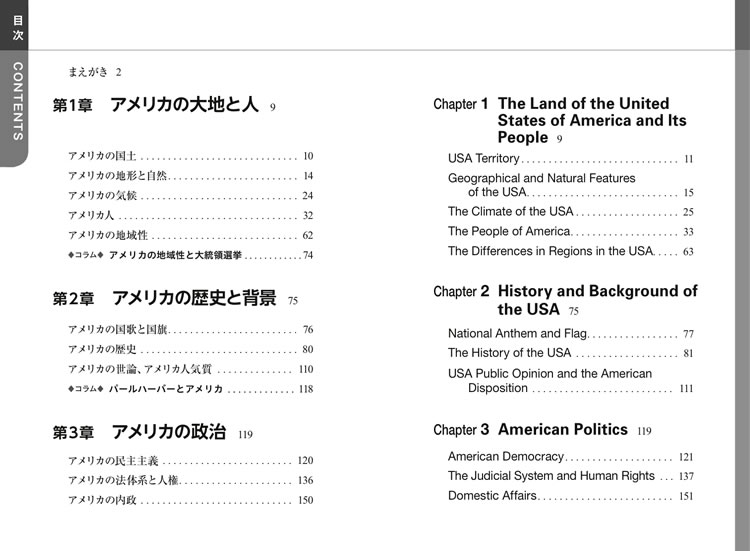Open entry アメリカの国土 page 10
Image resolution: width=750 pixels, height=551 pixels.
point(190,156)
